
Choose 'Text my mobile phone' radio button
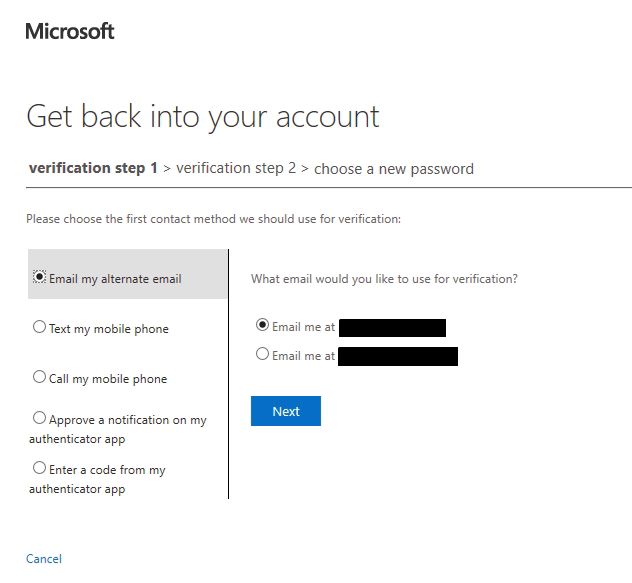tap(39, 327)
